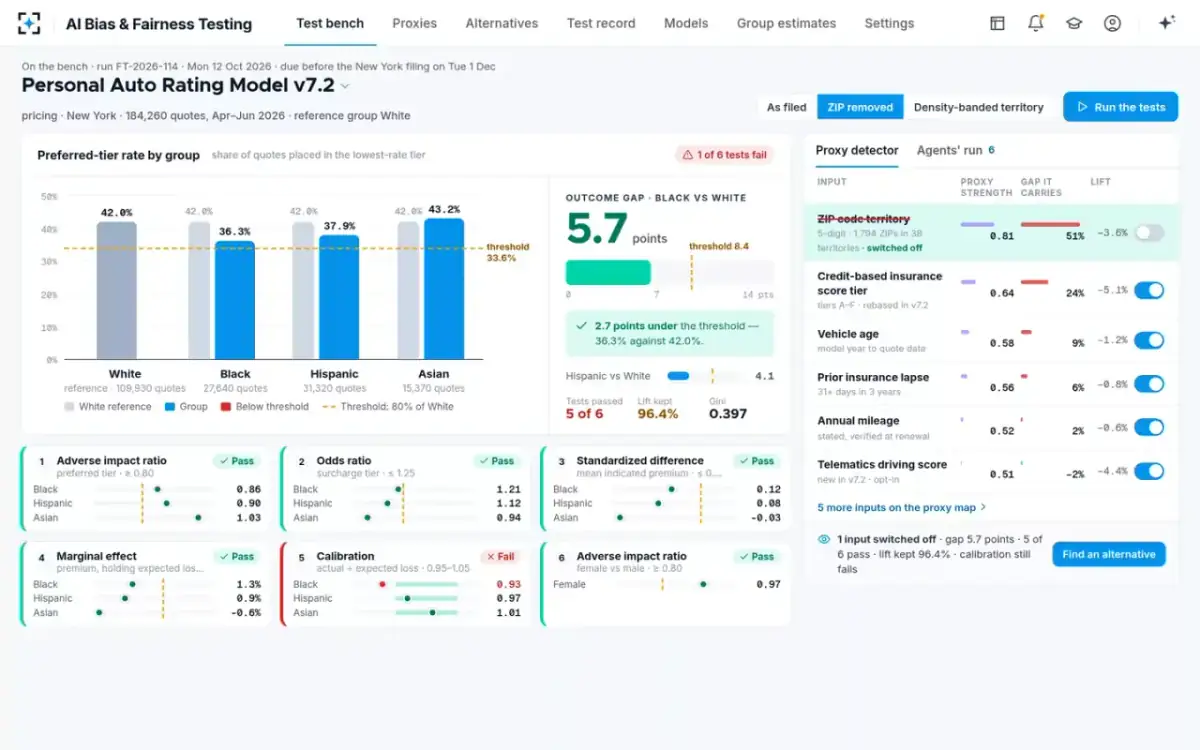Launch the sparkle AI assistant icon
The width and height of the screenshot is (1200, 750).
click(x=1166, y=23)
